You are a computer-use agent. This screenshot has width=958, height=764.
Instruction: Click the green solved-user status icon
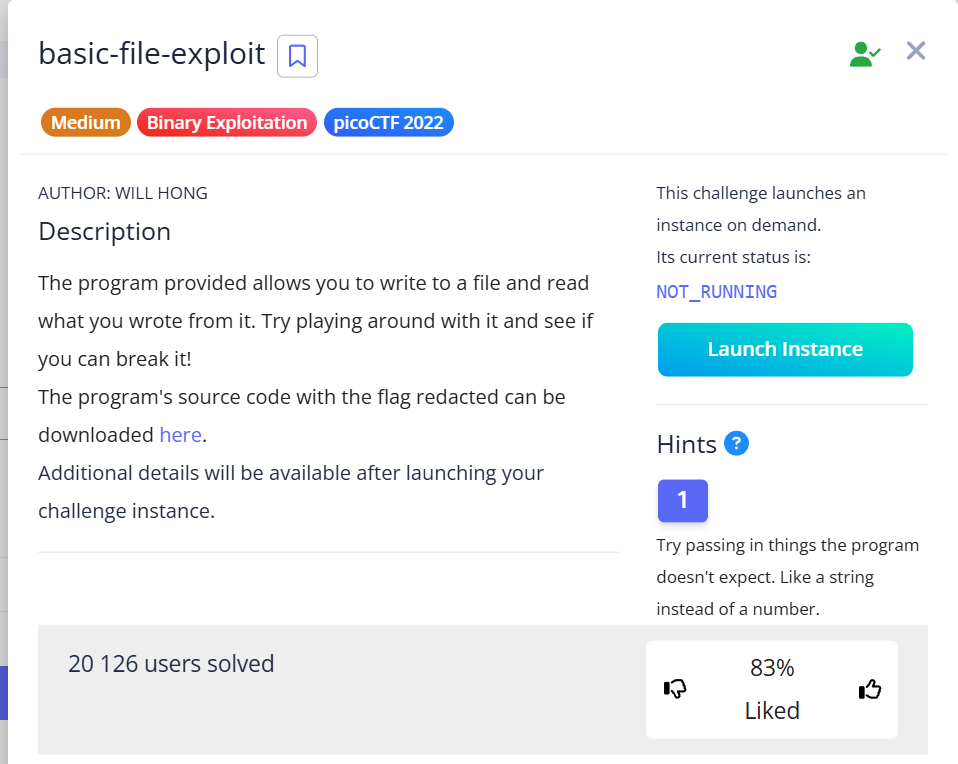(x=863, y=54)
